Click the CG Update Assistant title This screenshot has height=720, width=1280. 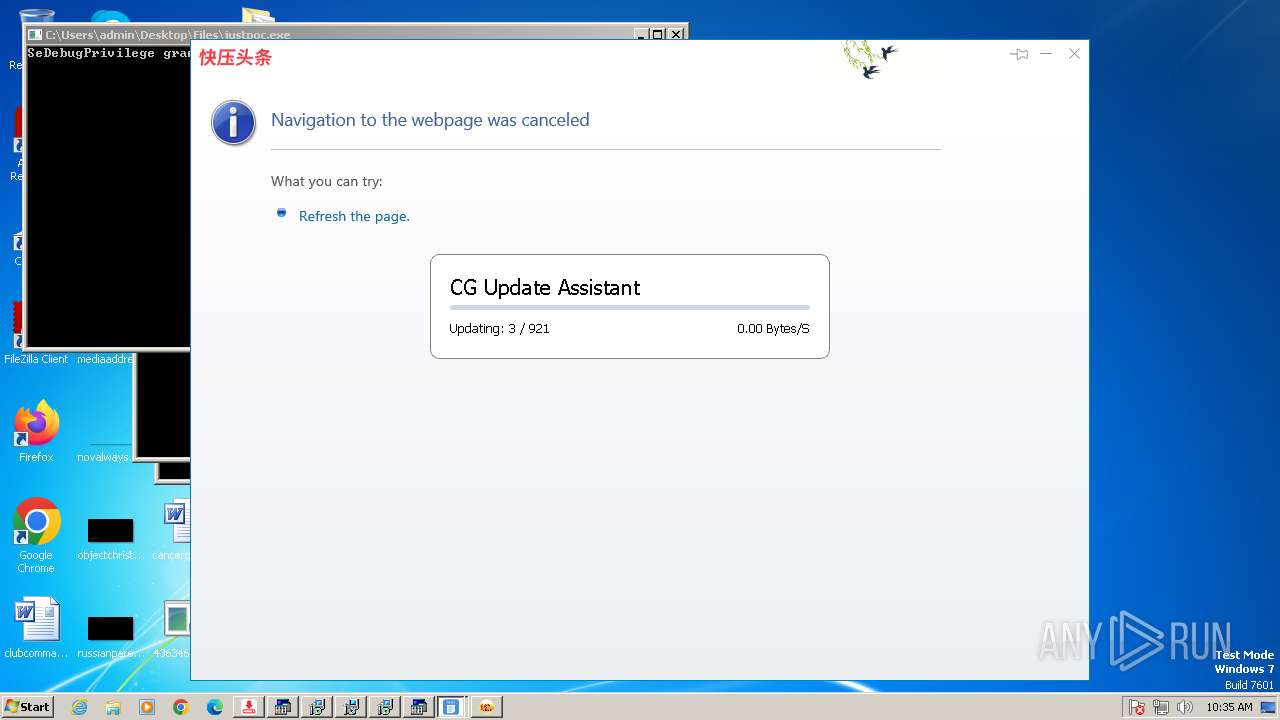click(545, 288)
